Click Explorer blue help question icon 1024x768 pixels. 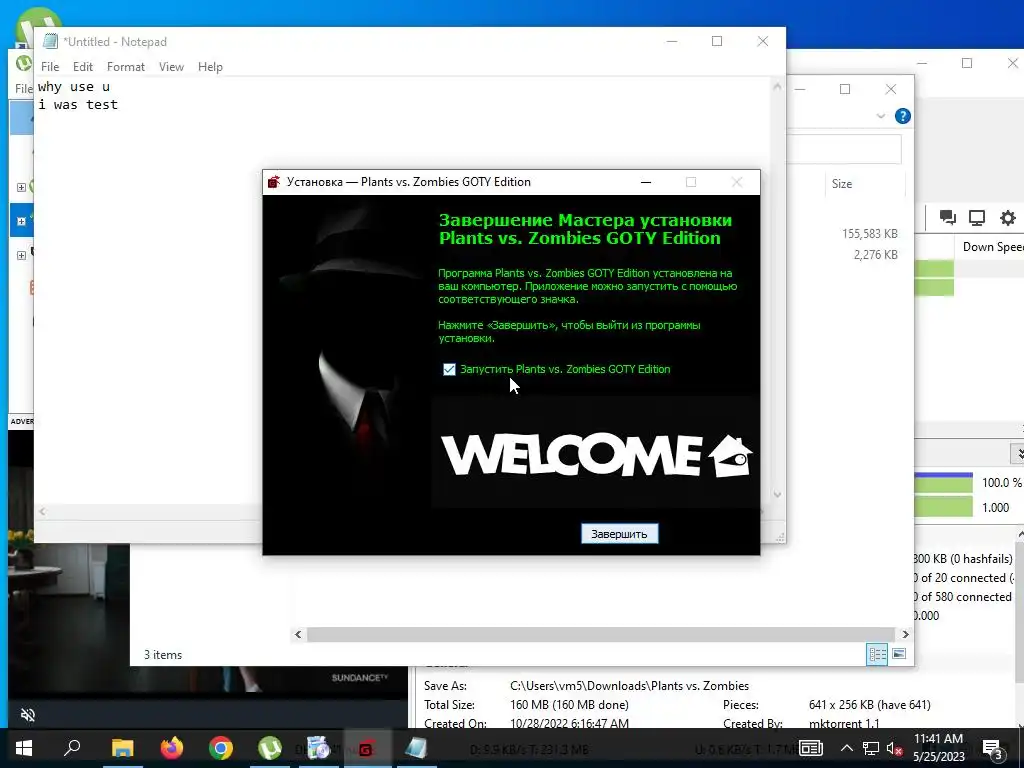pyautogui.click(x=903, y=116)
